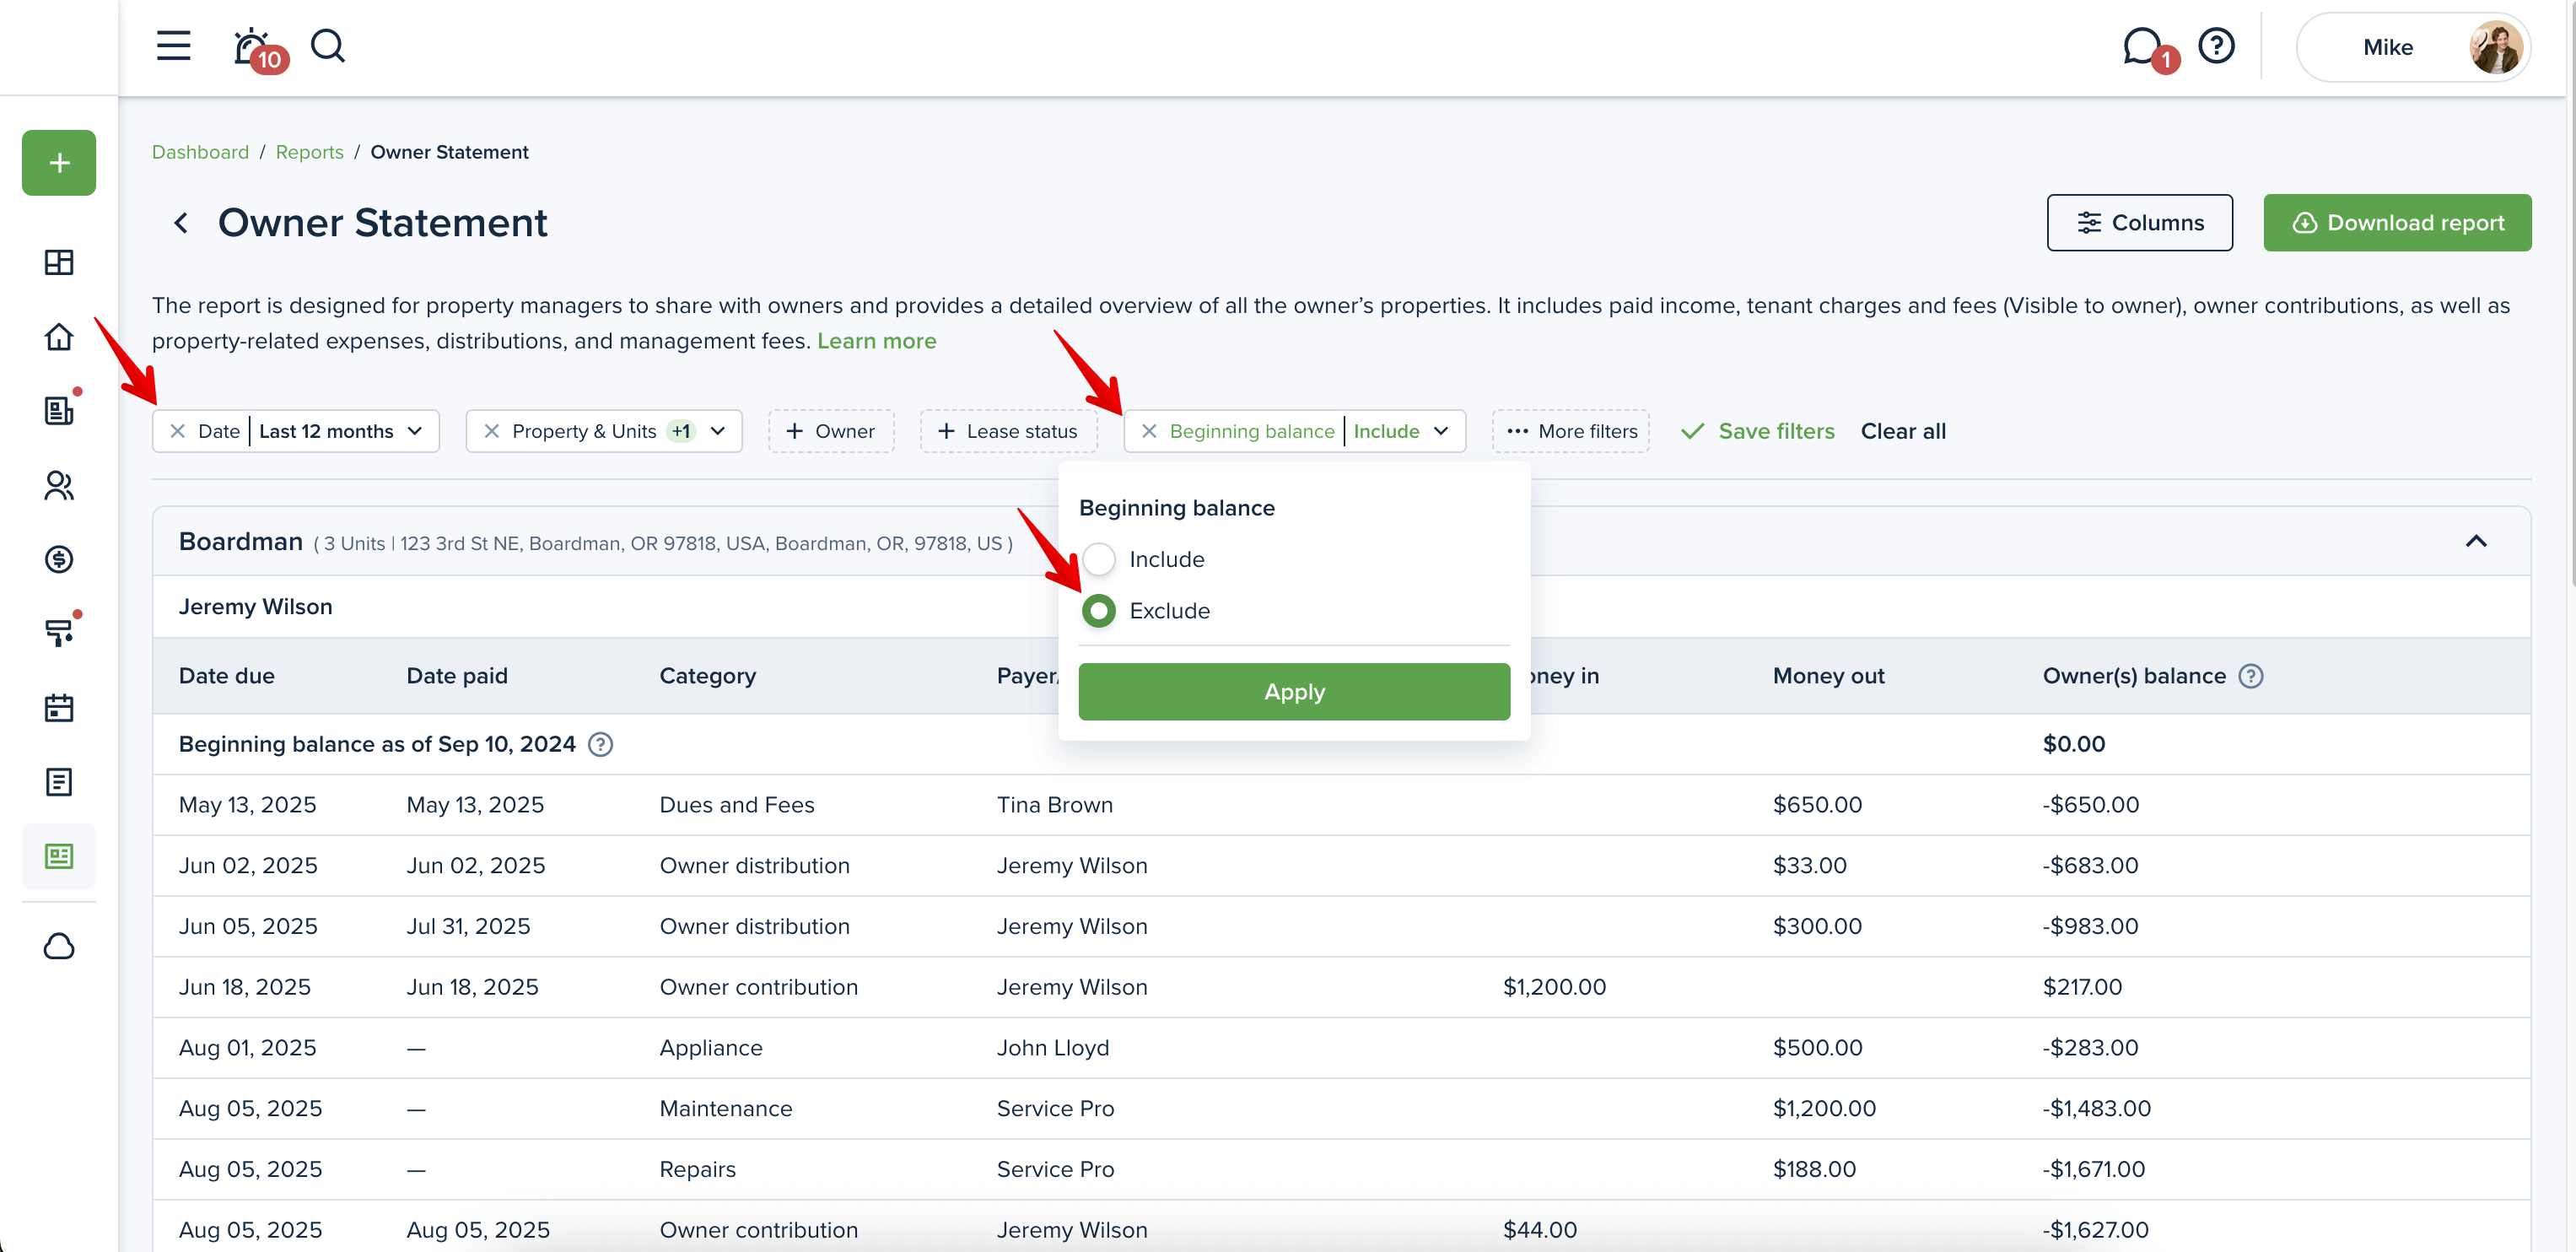Image resolution: width=2576 pixels, height=1252 pixels.
Task: Open the people contacts sidebar icon
Action: pyautogui.click(x=59, y=485)
